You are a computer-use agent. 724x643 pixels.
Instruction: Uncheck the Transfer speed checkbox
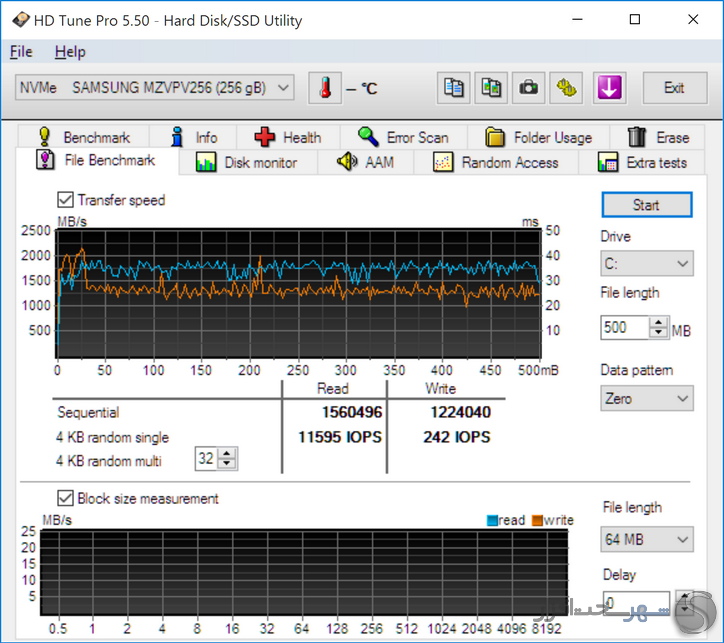[x=65, y=200]
